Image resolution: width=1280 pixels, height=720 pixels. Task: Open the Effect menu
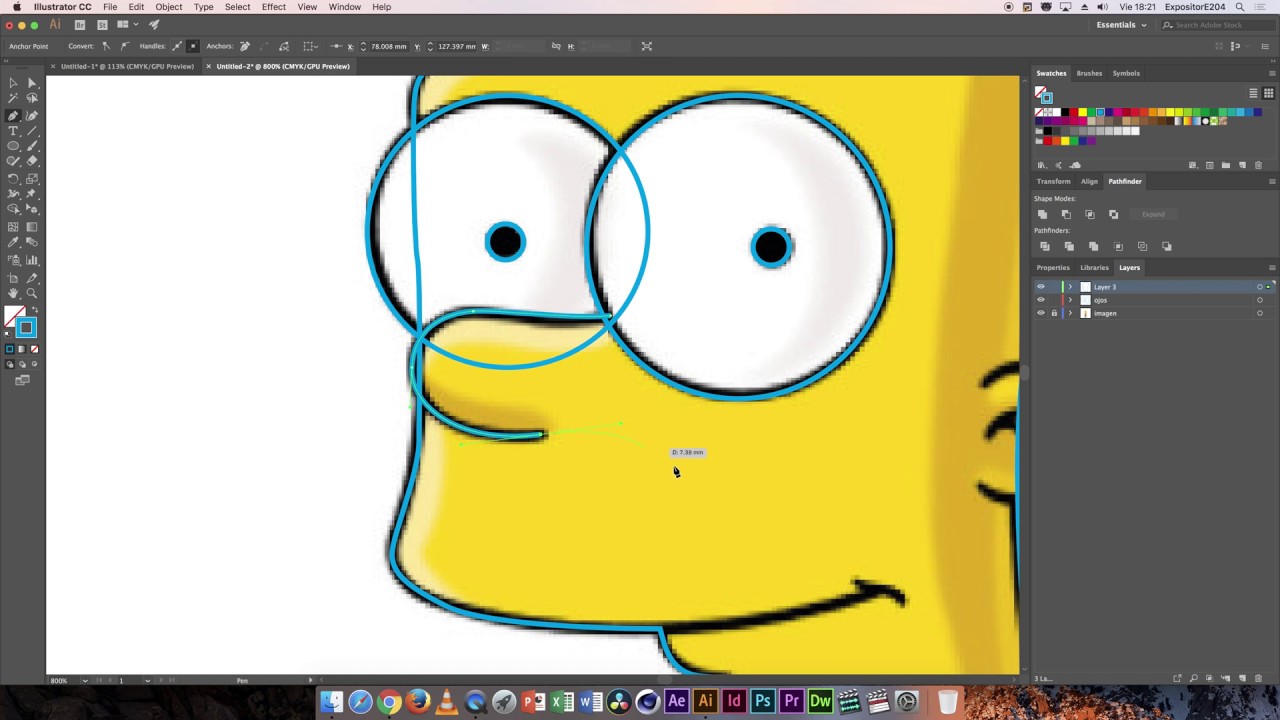[x=274, y=7]
